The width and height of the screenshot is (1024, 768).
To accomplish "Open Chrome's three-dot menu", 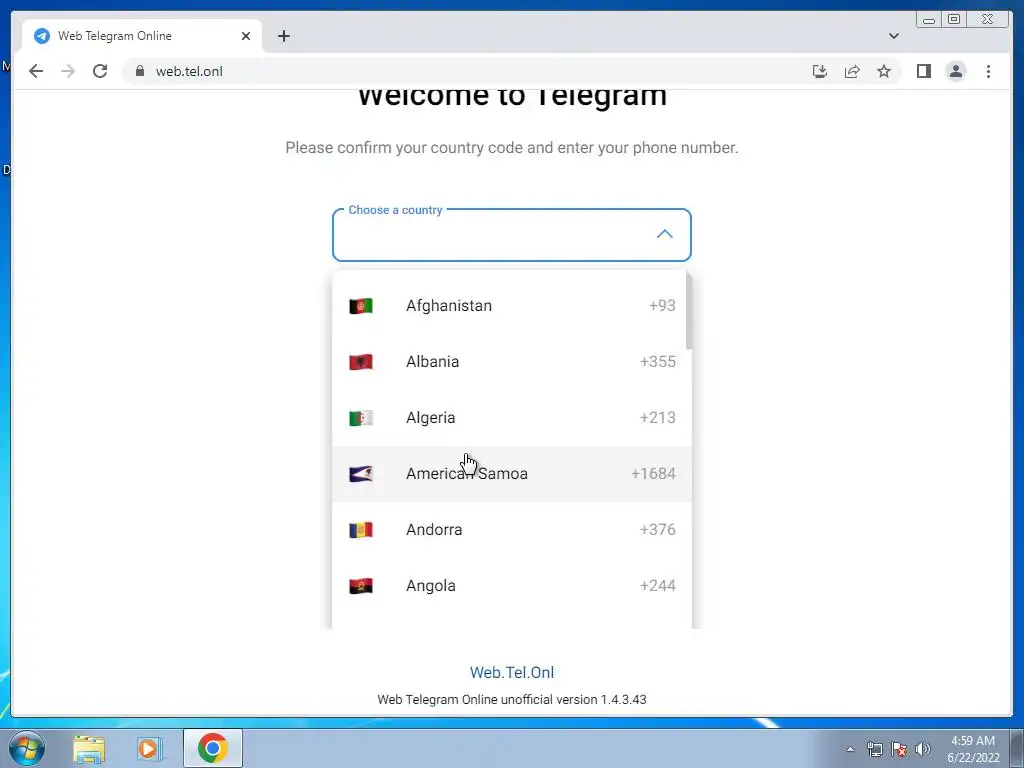I will 988,71.
